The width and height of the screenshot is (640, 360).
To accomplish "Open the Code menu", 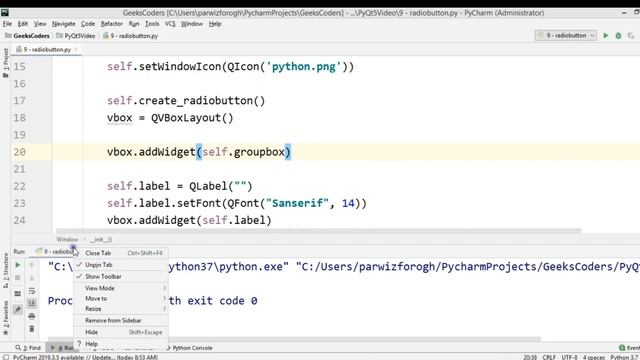I will (x=88, y=24).
